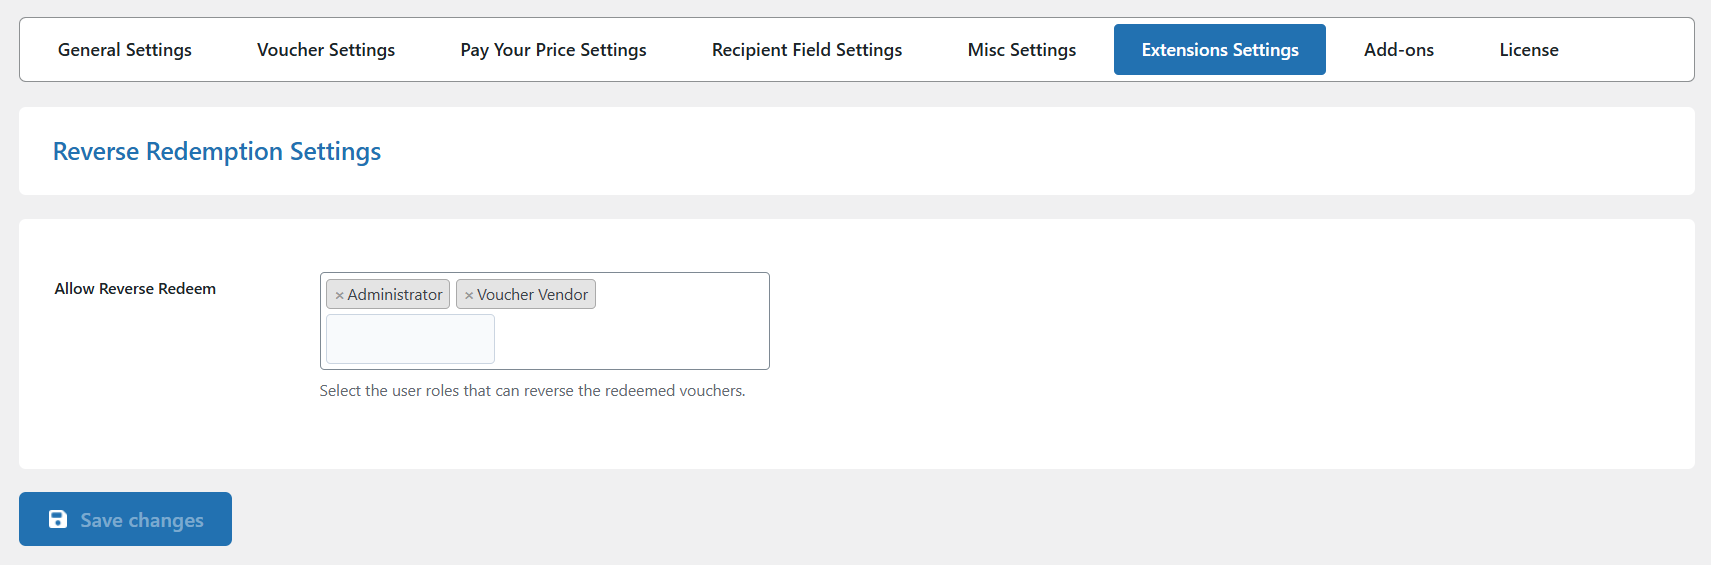Switch to Voucher Settings tab

click(x=326, y=50)
